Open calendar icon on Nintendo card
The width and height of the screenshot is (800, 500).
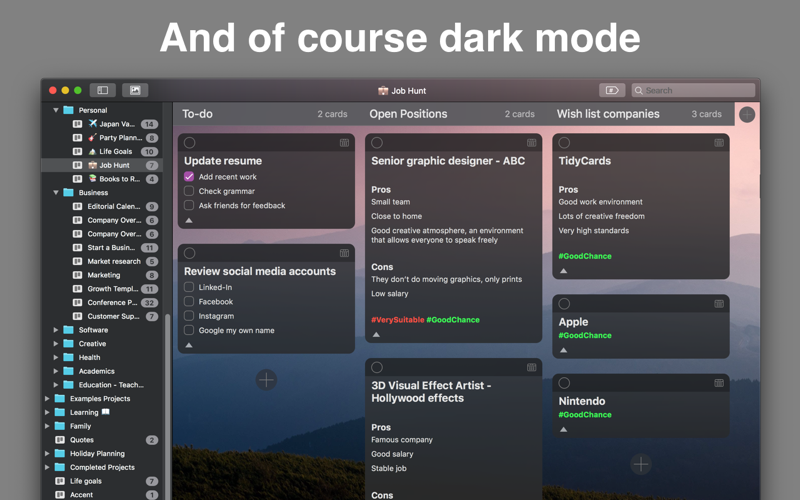(719, 383)
